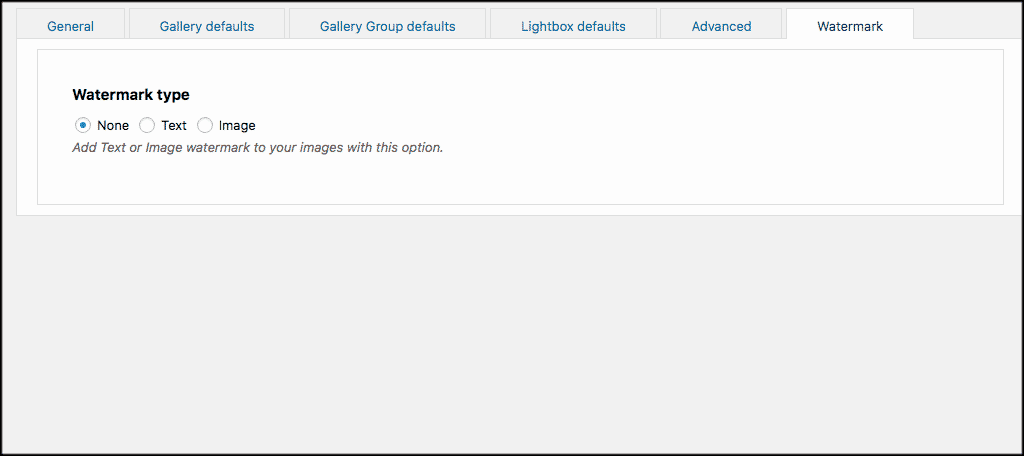Click empty space inside white settings panel
Image resolution: width=1024 pixels, height=456 pixels.
[x=653, y=131]
